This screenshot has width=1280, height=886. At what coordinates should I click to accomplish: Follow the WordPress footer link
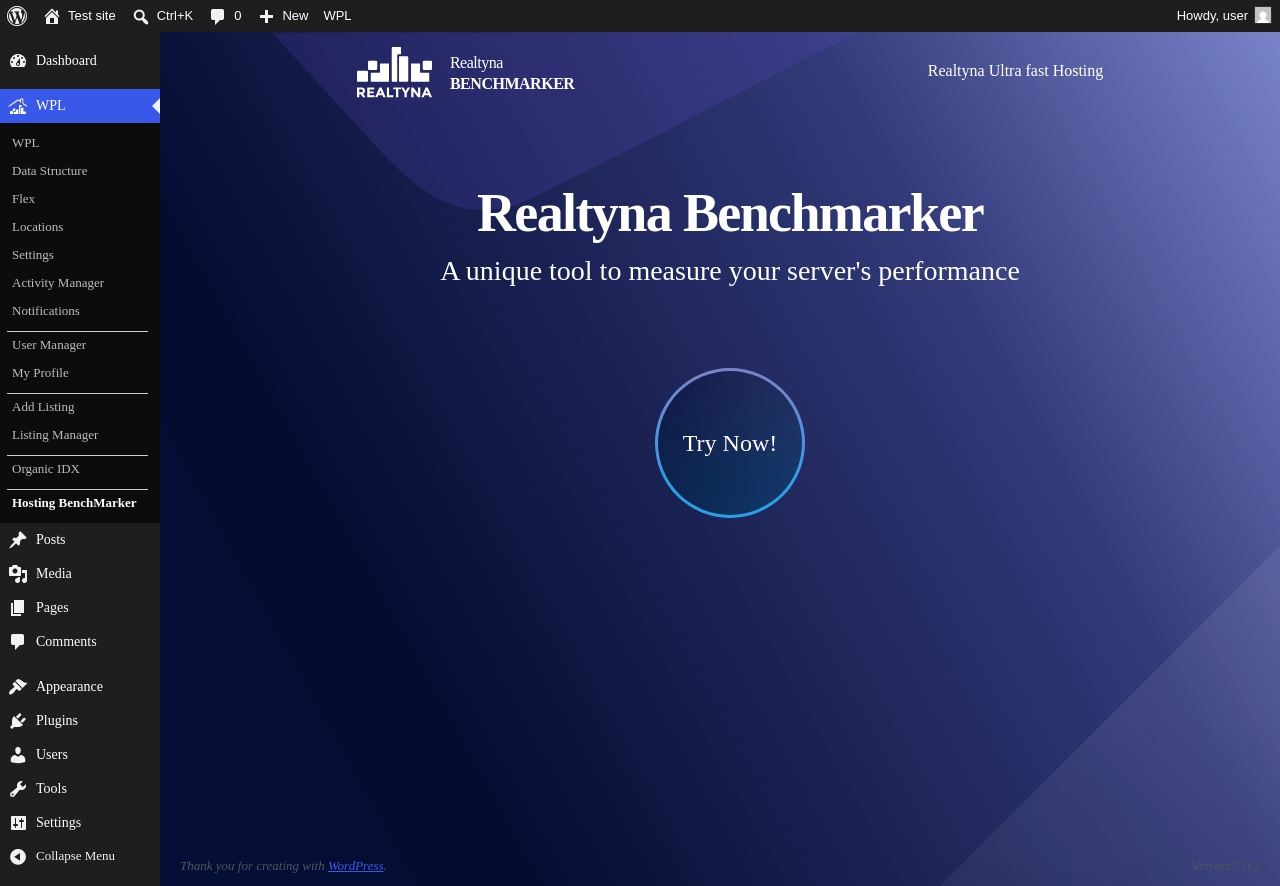[x=356, y=866]
